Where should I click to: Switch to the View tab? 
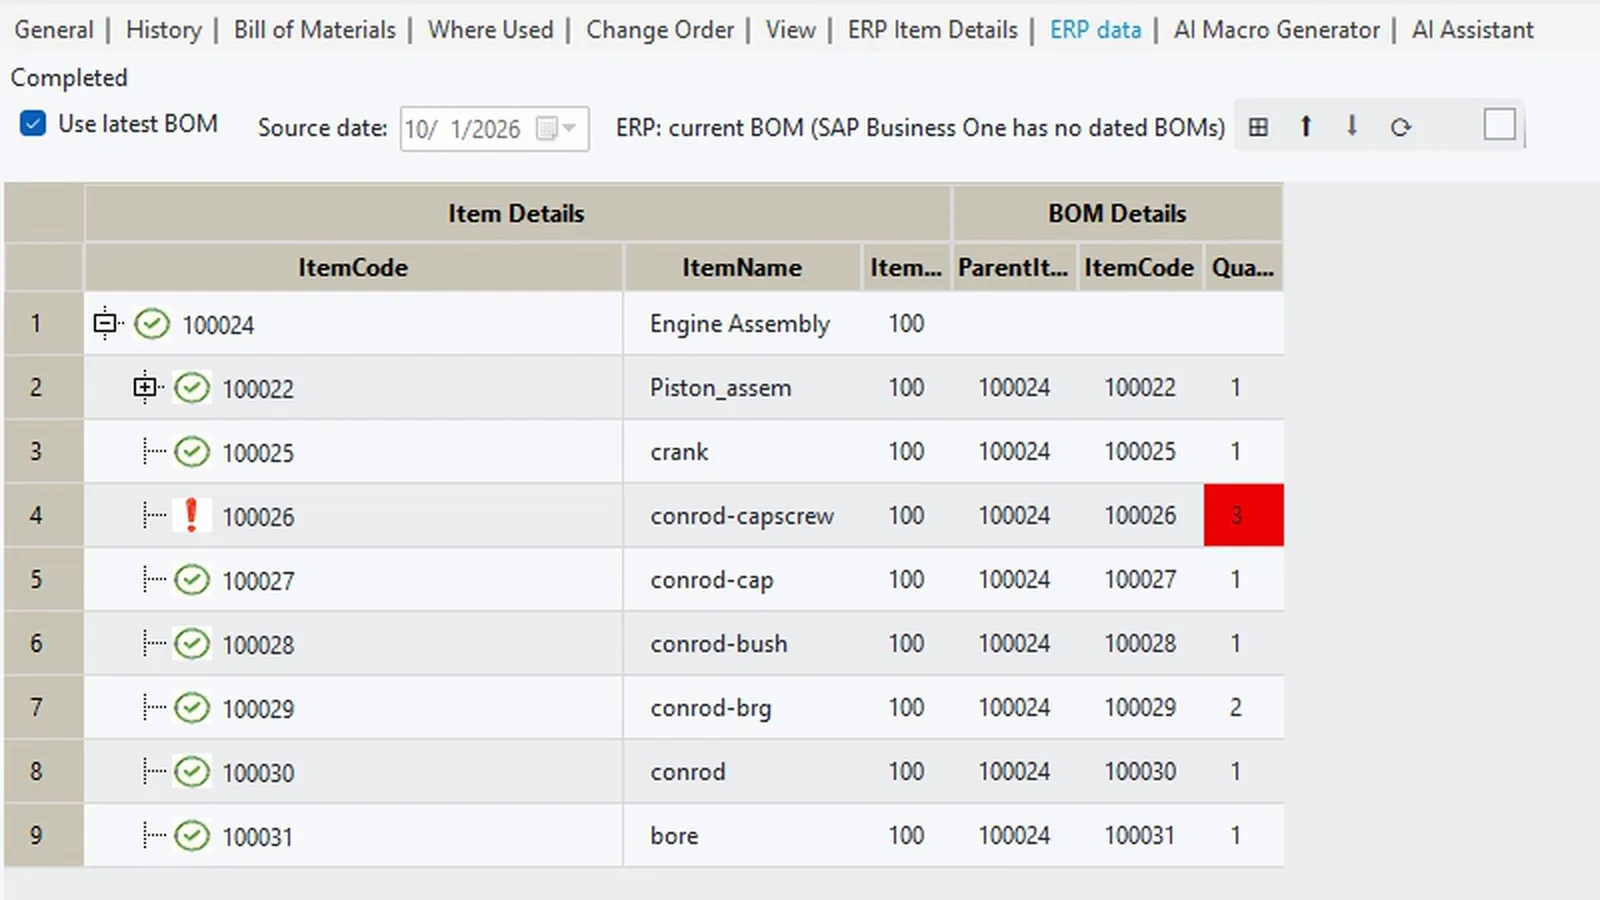coord(791,30)
